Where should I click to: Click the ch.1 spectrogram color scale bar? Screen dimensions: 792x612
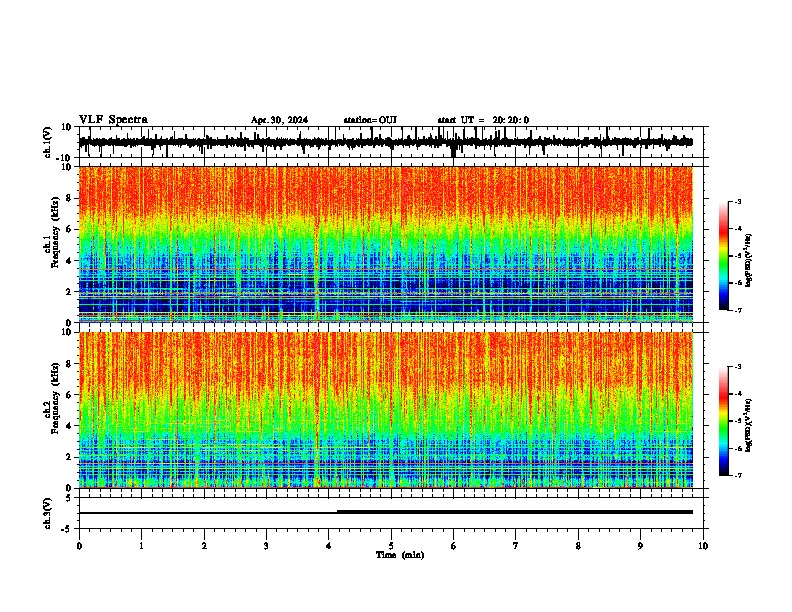click(723, 256)
